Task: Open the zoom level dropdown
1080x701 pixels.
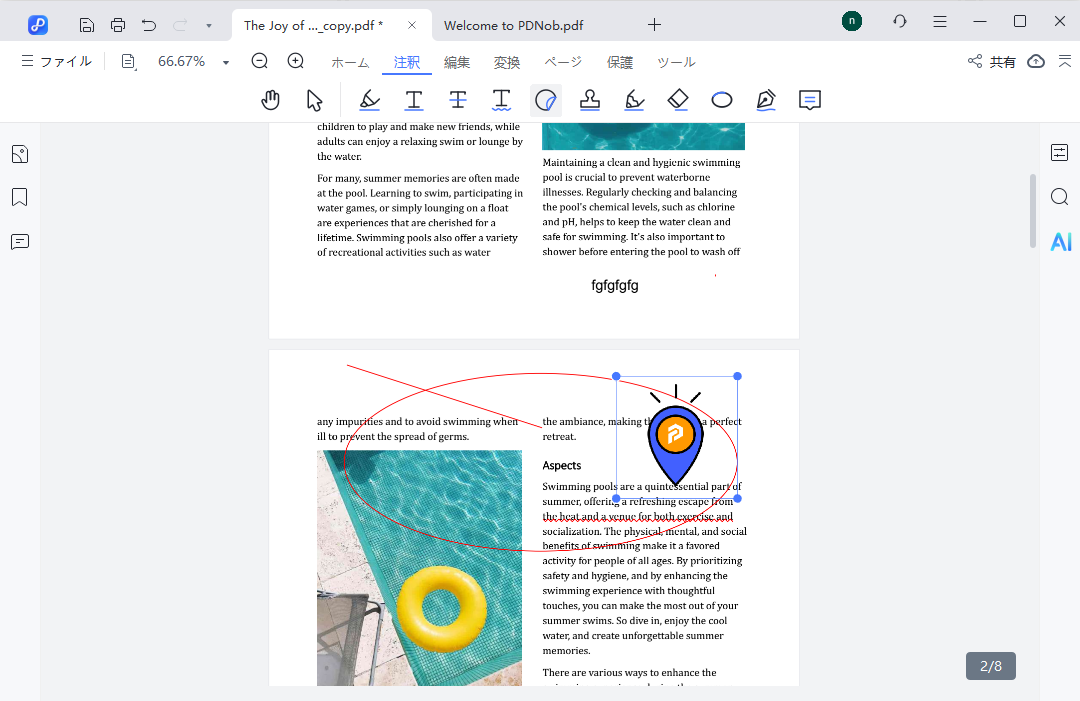Action: click(224, 61)
